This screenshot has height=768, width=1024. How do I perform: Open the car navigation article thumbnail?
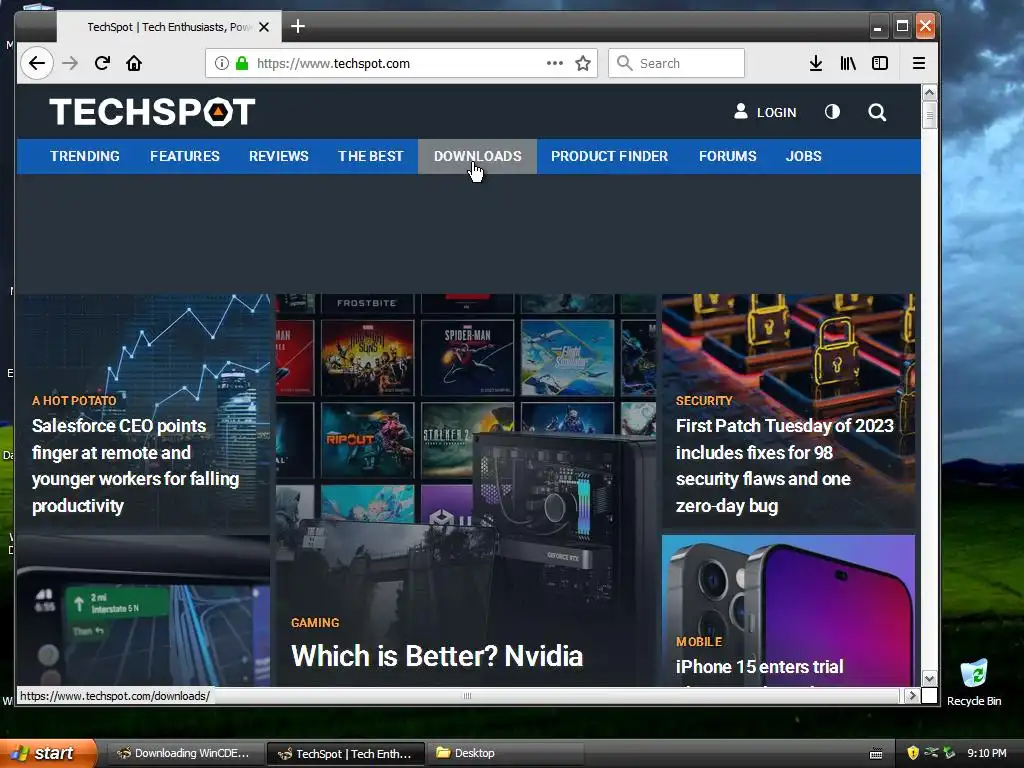(144, 611)
